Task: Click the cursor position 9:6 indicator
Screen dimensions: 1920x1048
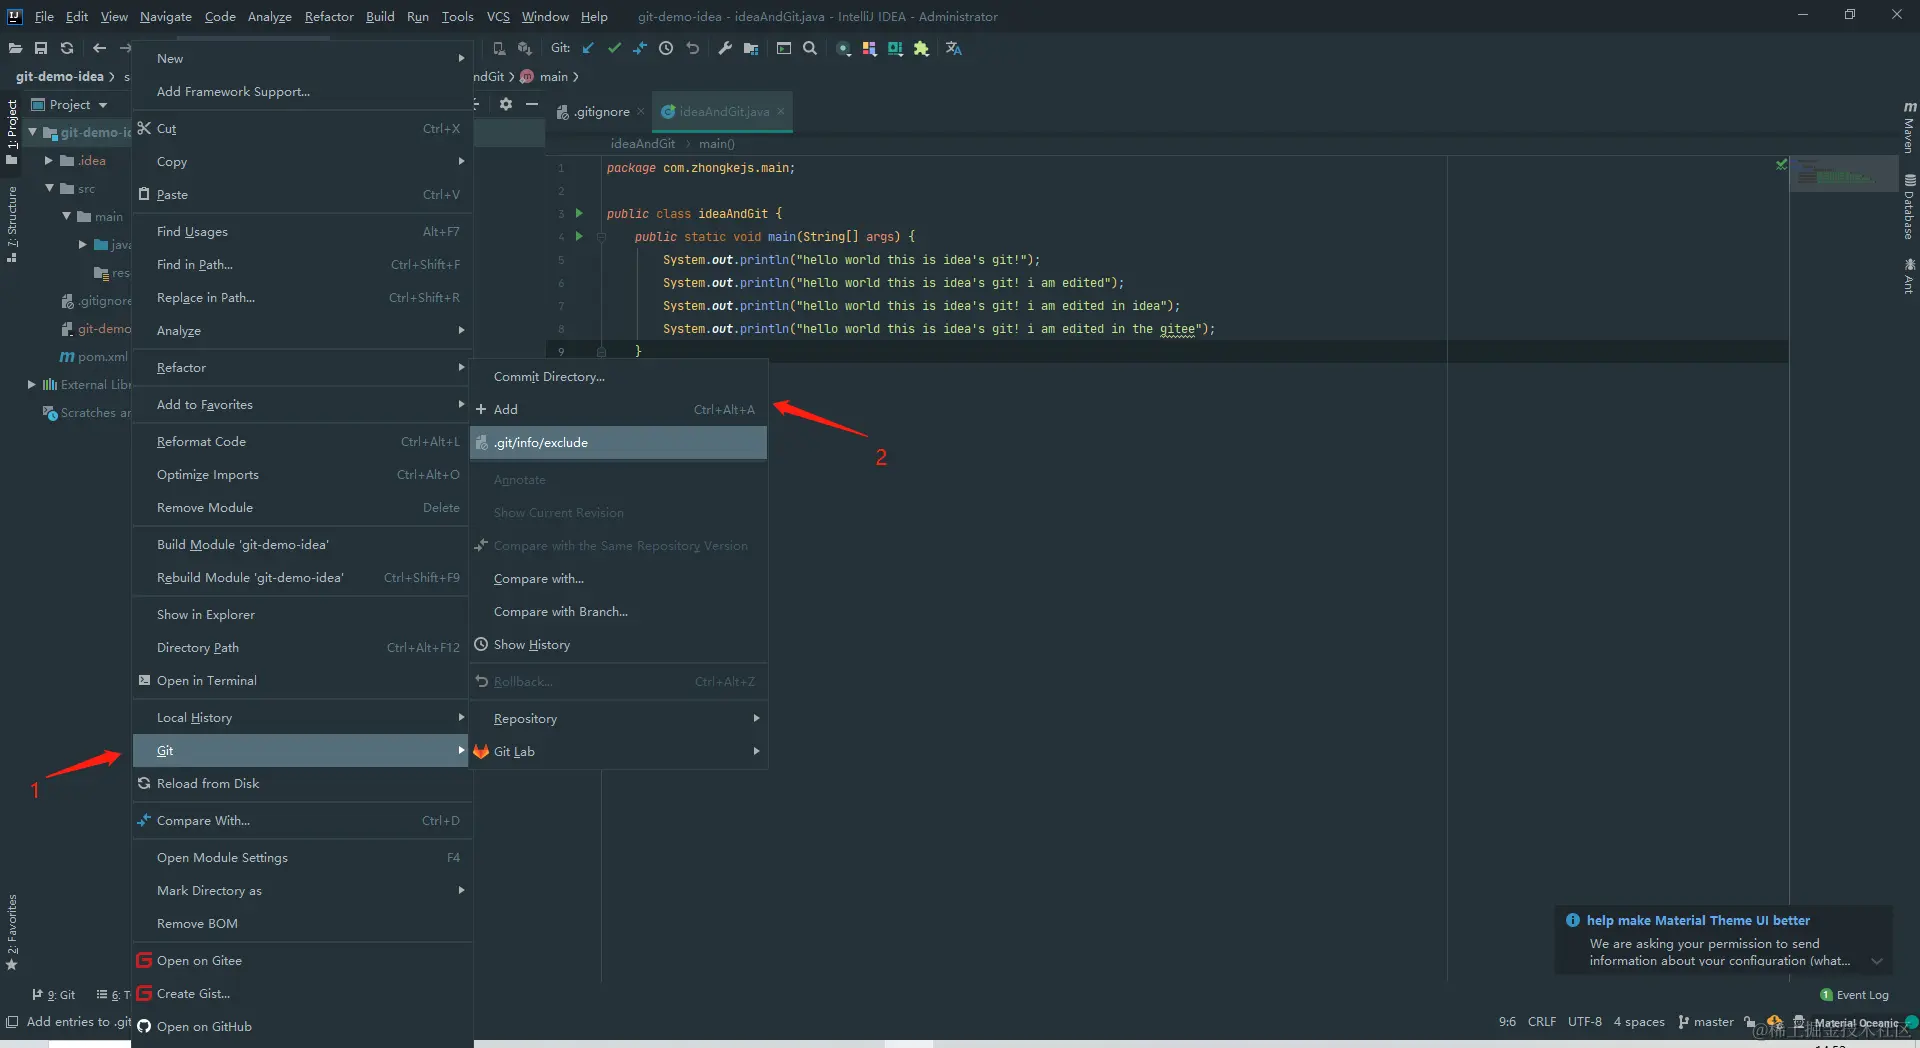Action: [x=1507, y=1022]
